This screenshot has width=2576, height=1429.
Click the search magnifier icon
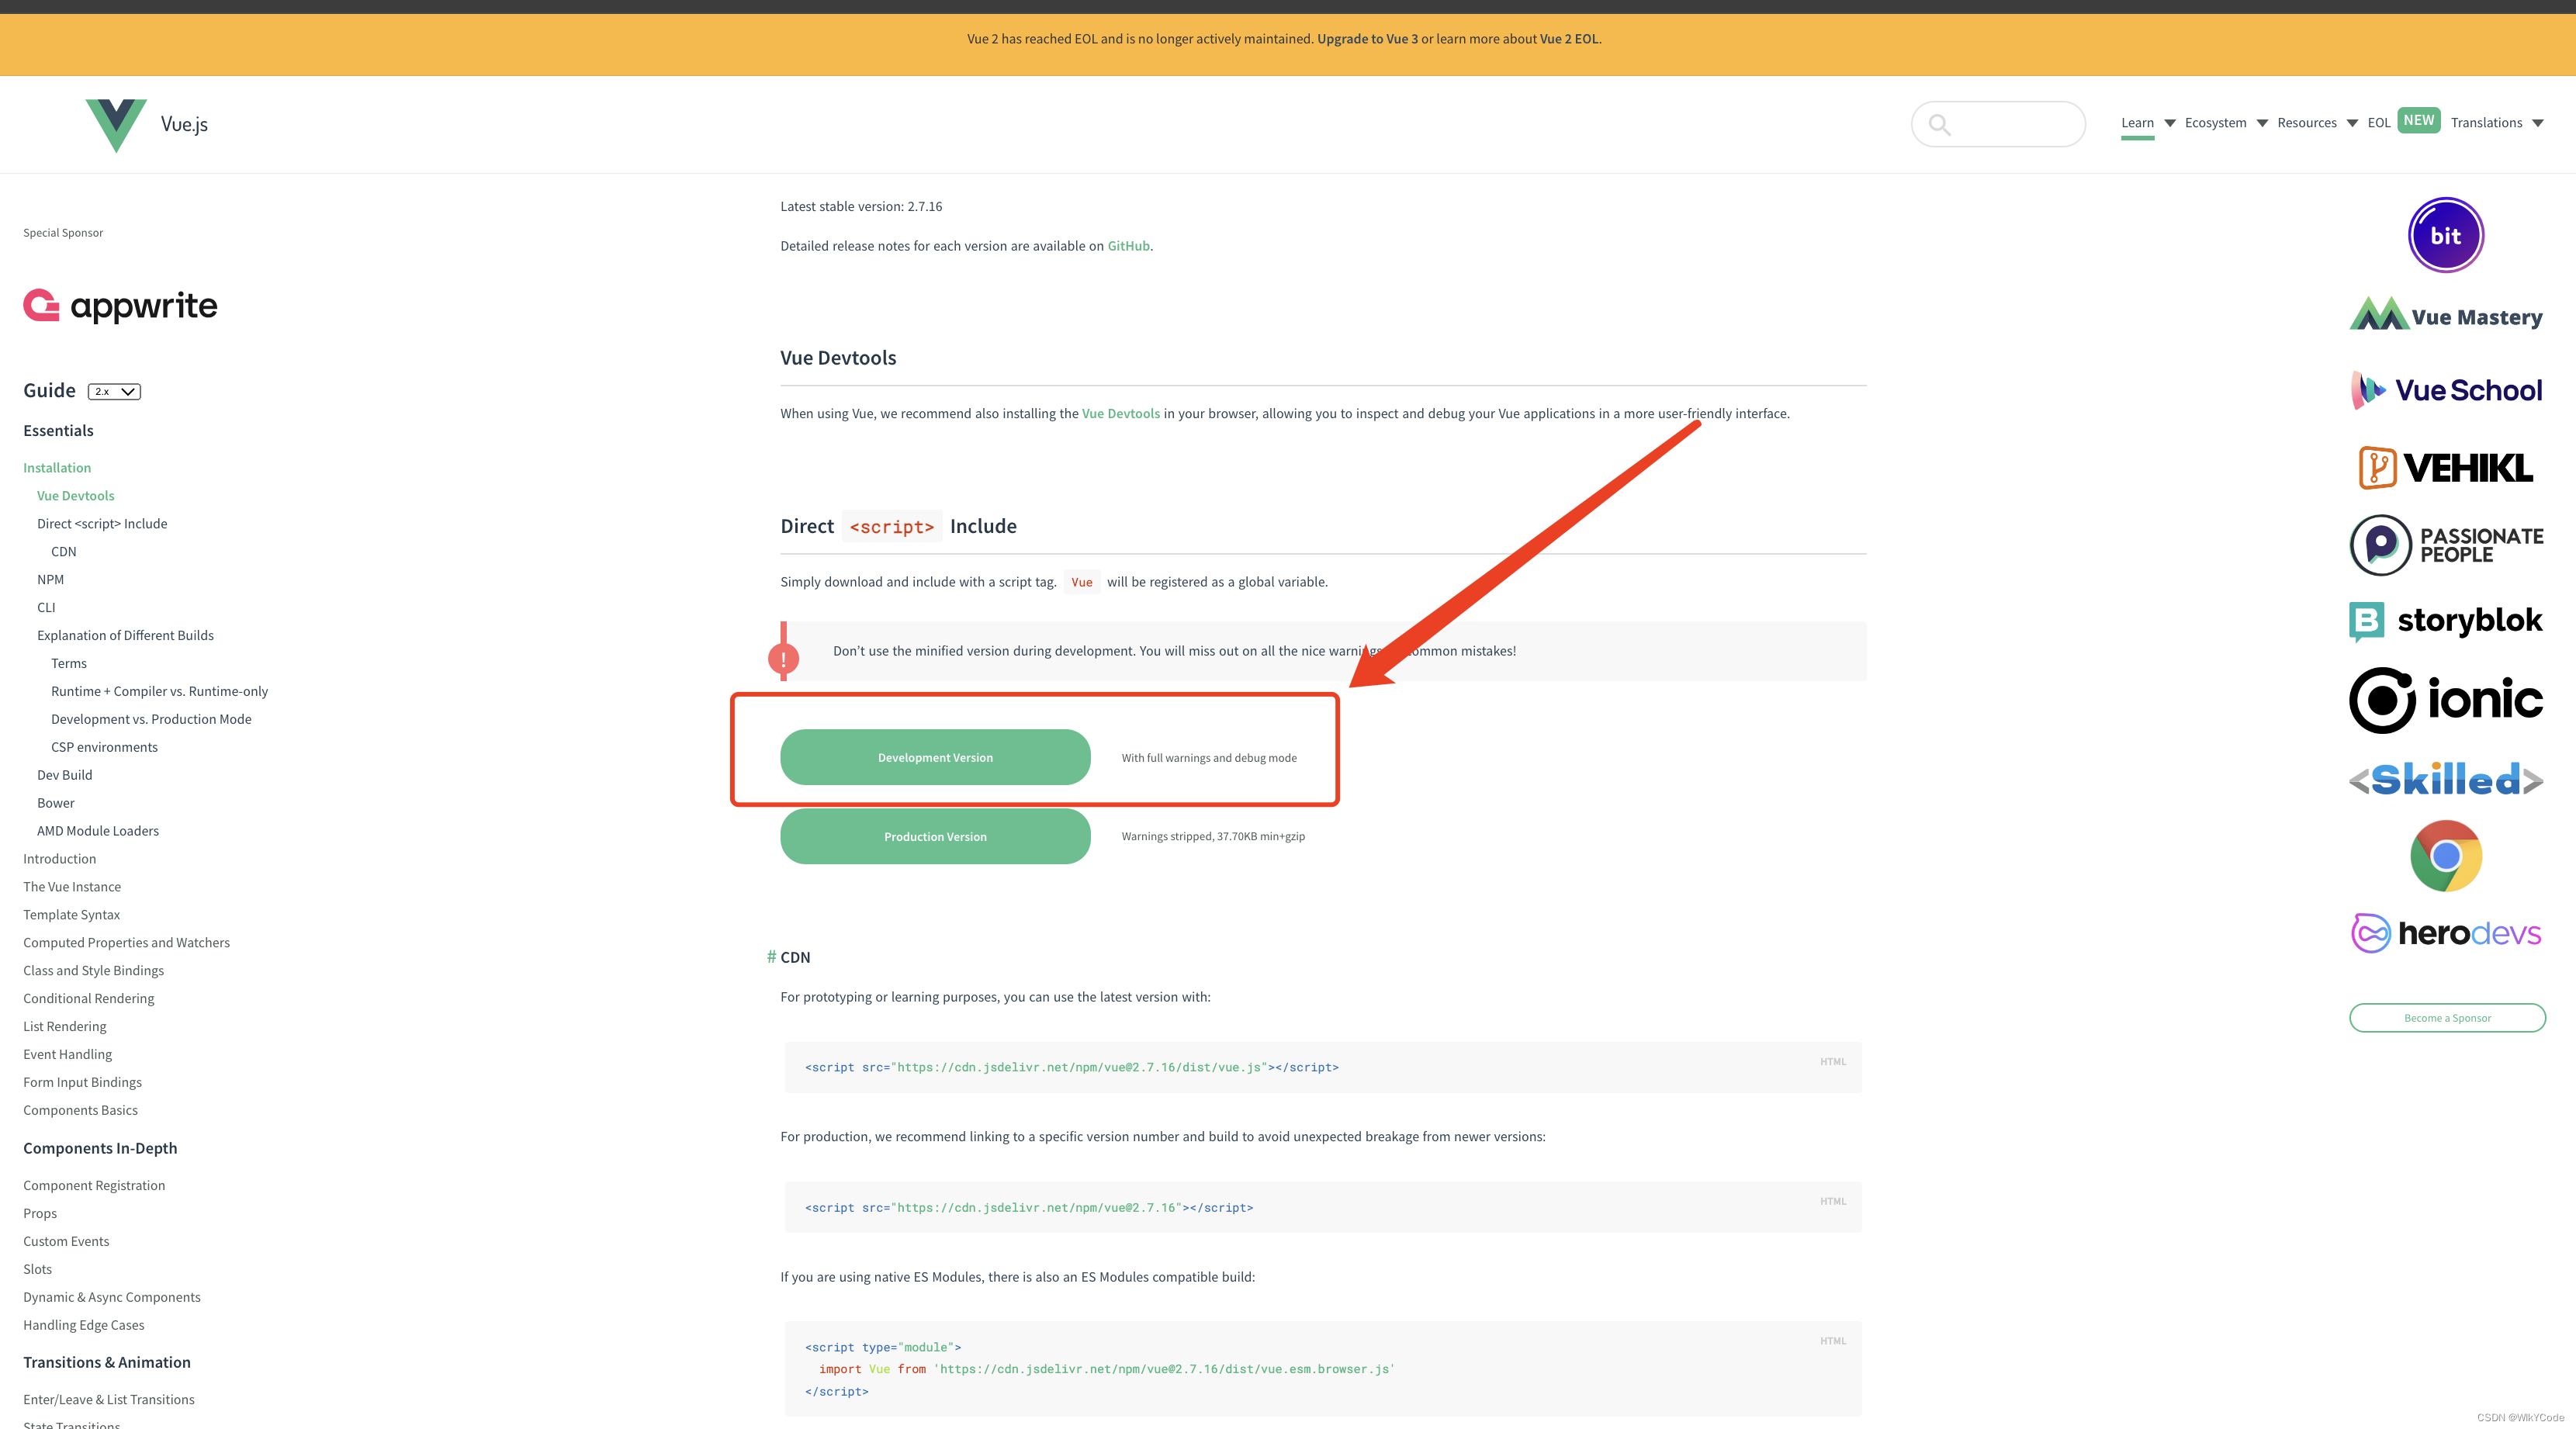tap(1939, 125)
